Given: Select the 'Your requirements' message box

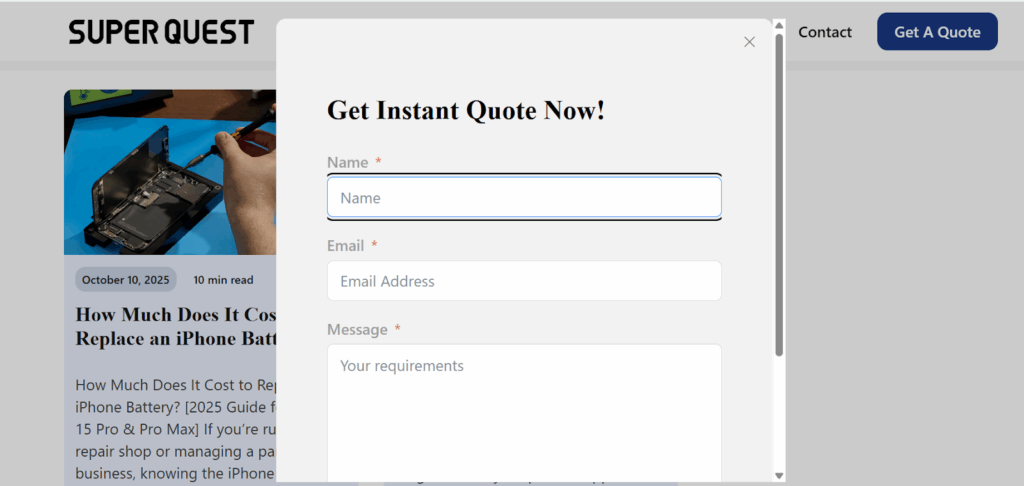Looking at the screenshot, I should [x=524, y=410].
